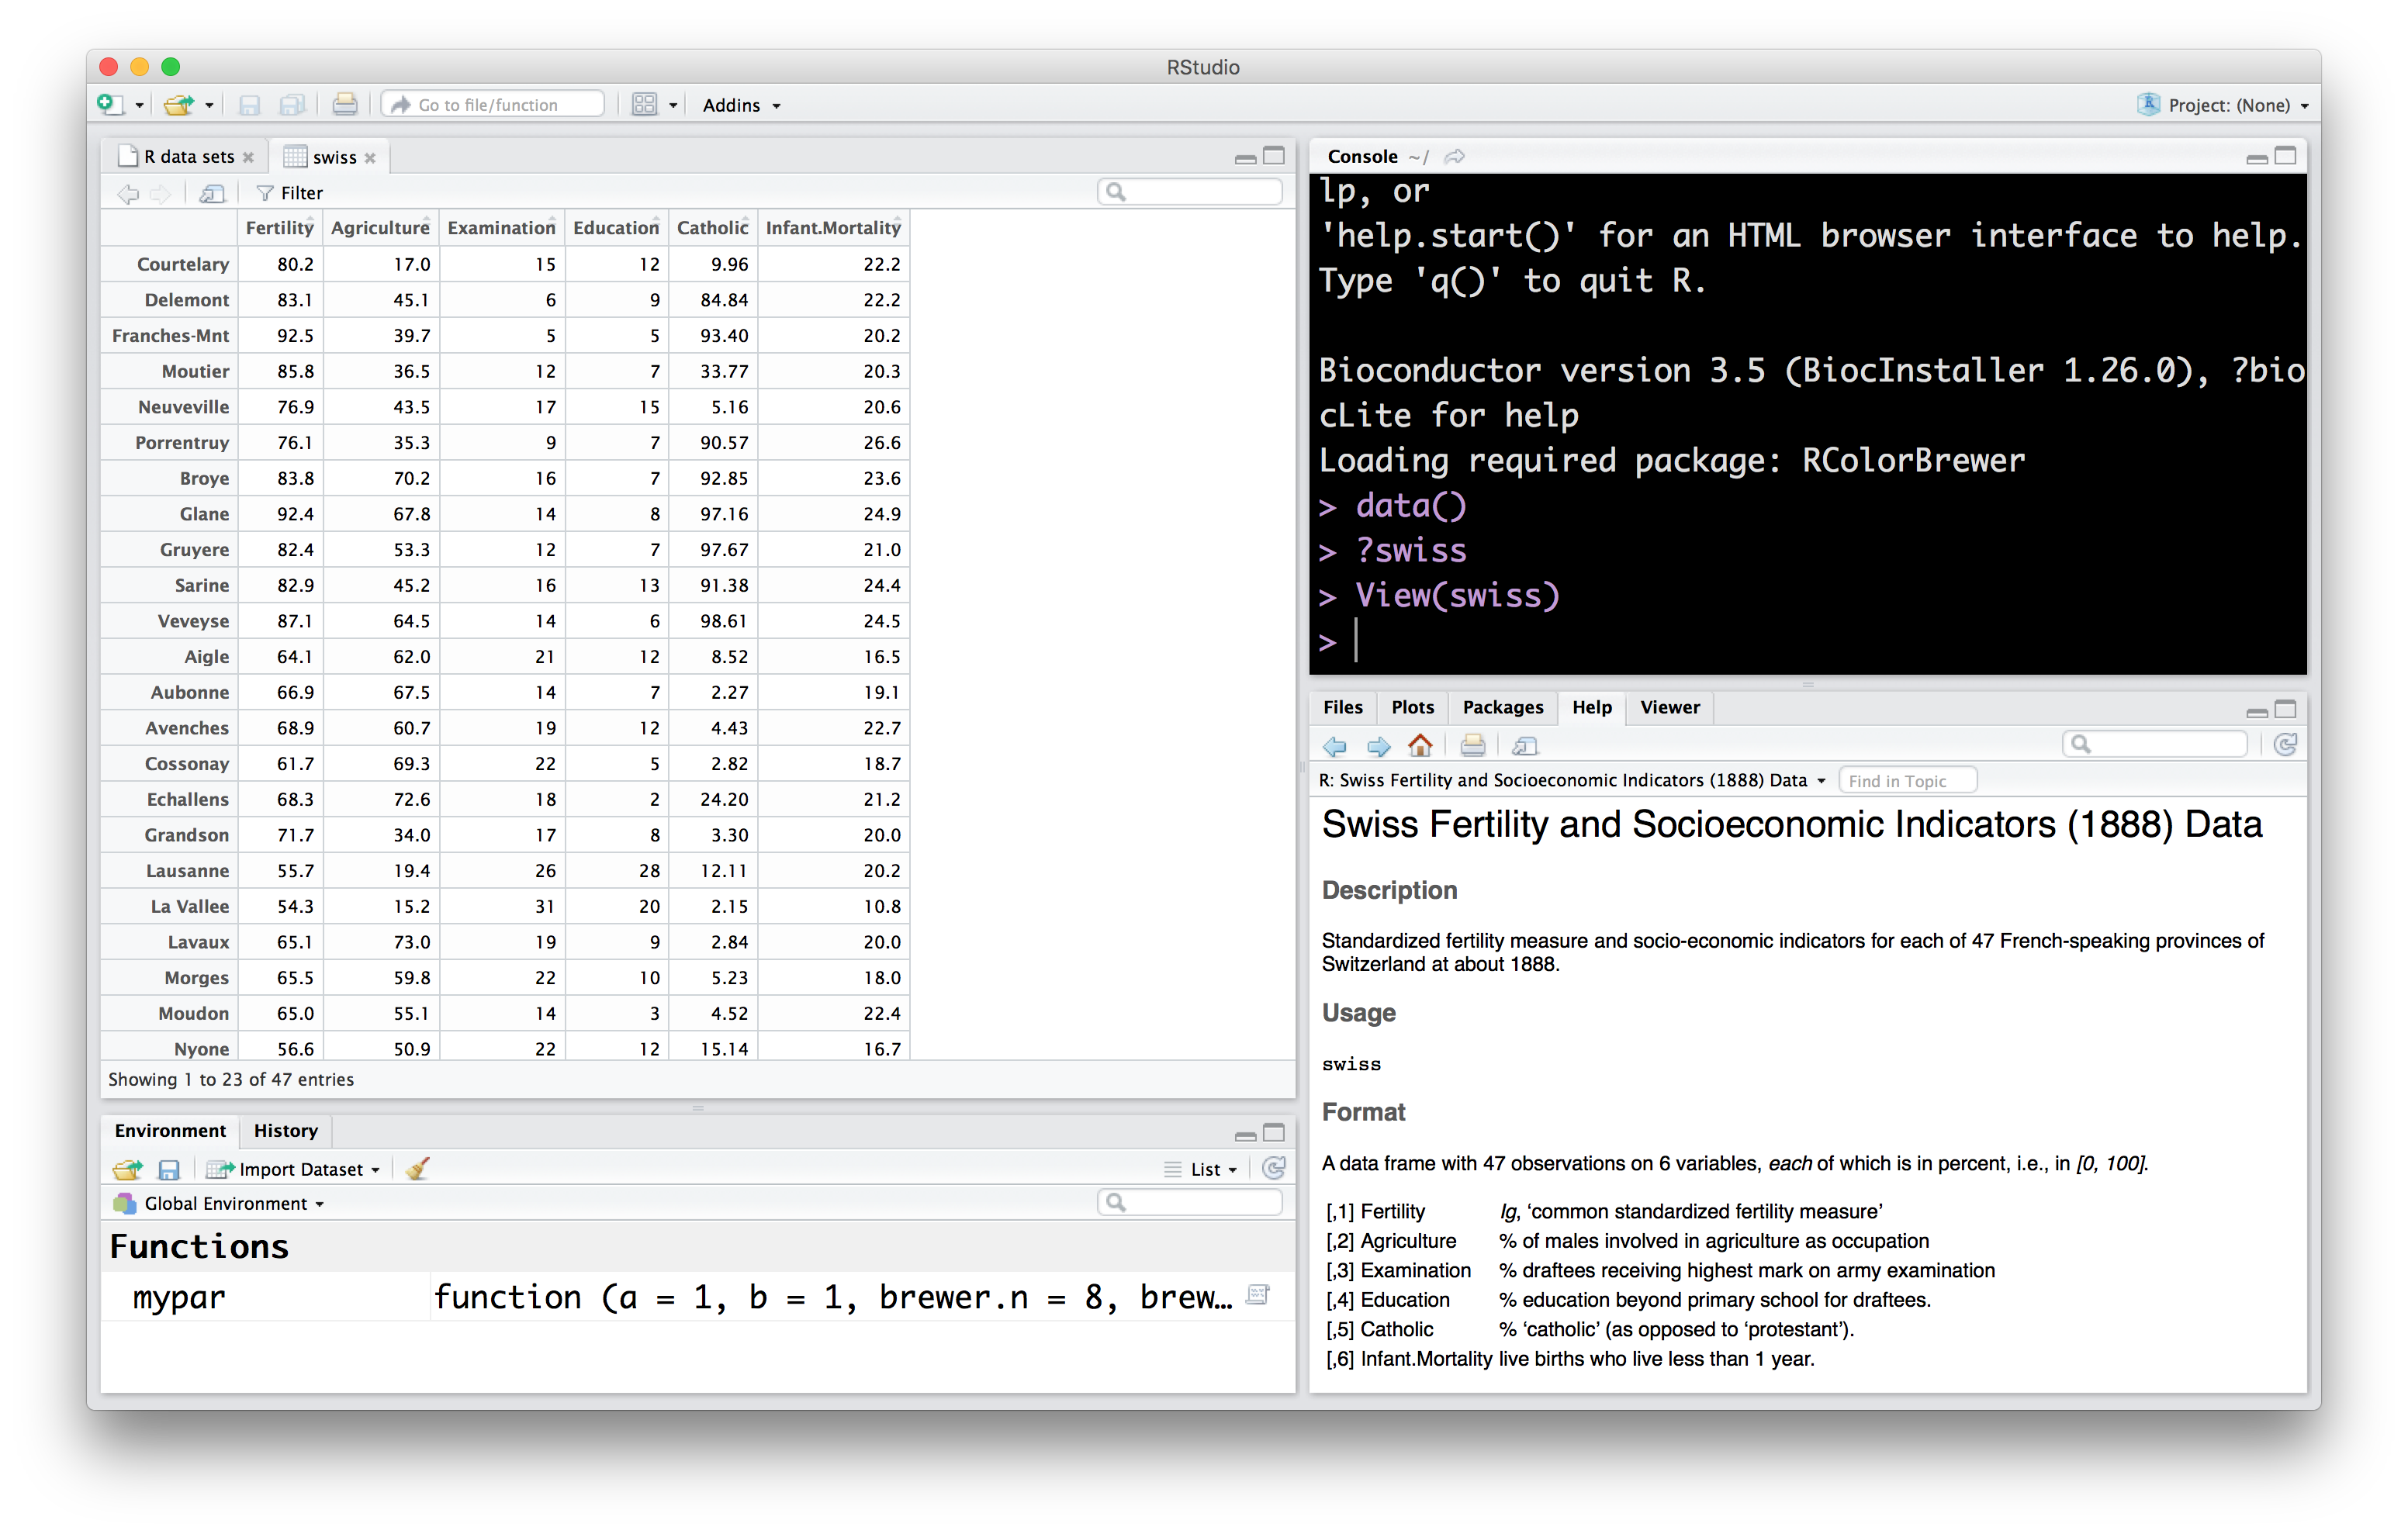Sort by the Infant.Mortality column header

pos(833,228)
